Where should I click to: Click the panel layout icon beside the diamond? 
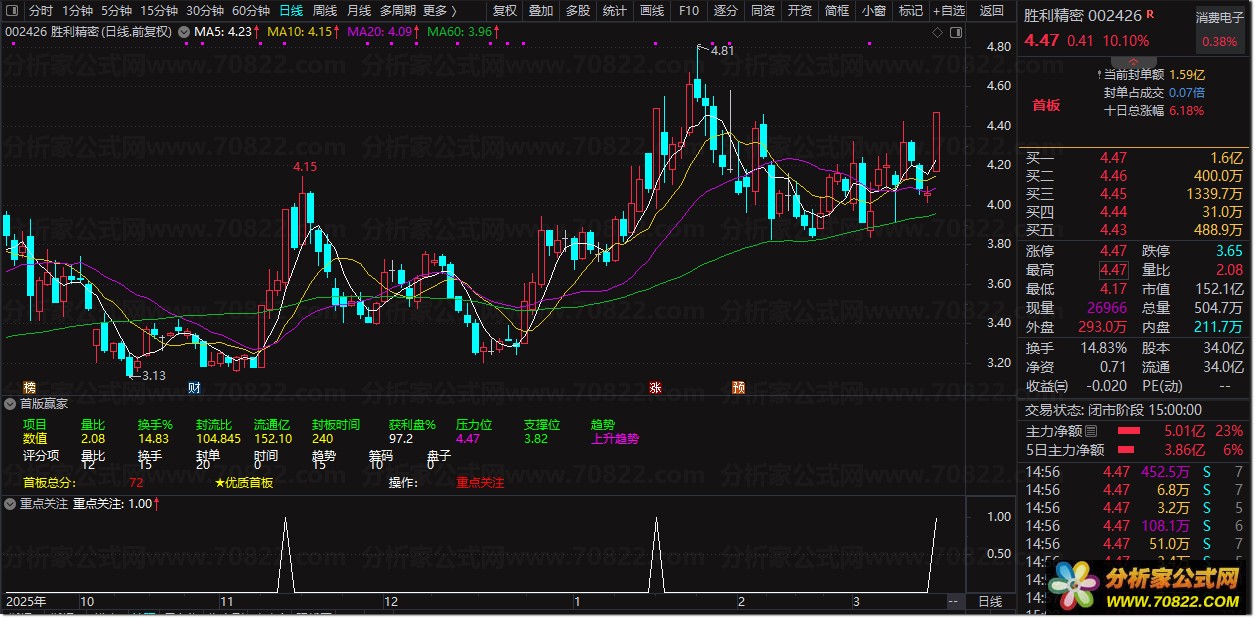[954, 33]
